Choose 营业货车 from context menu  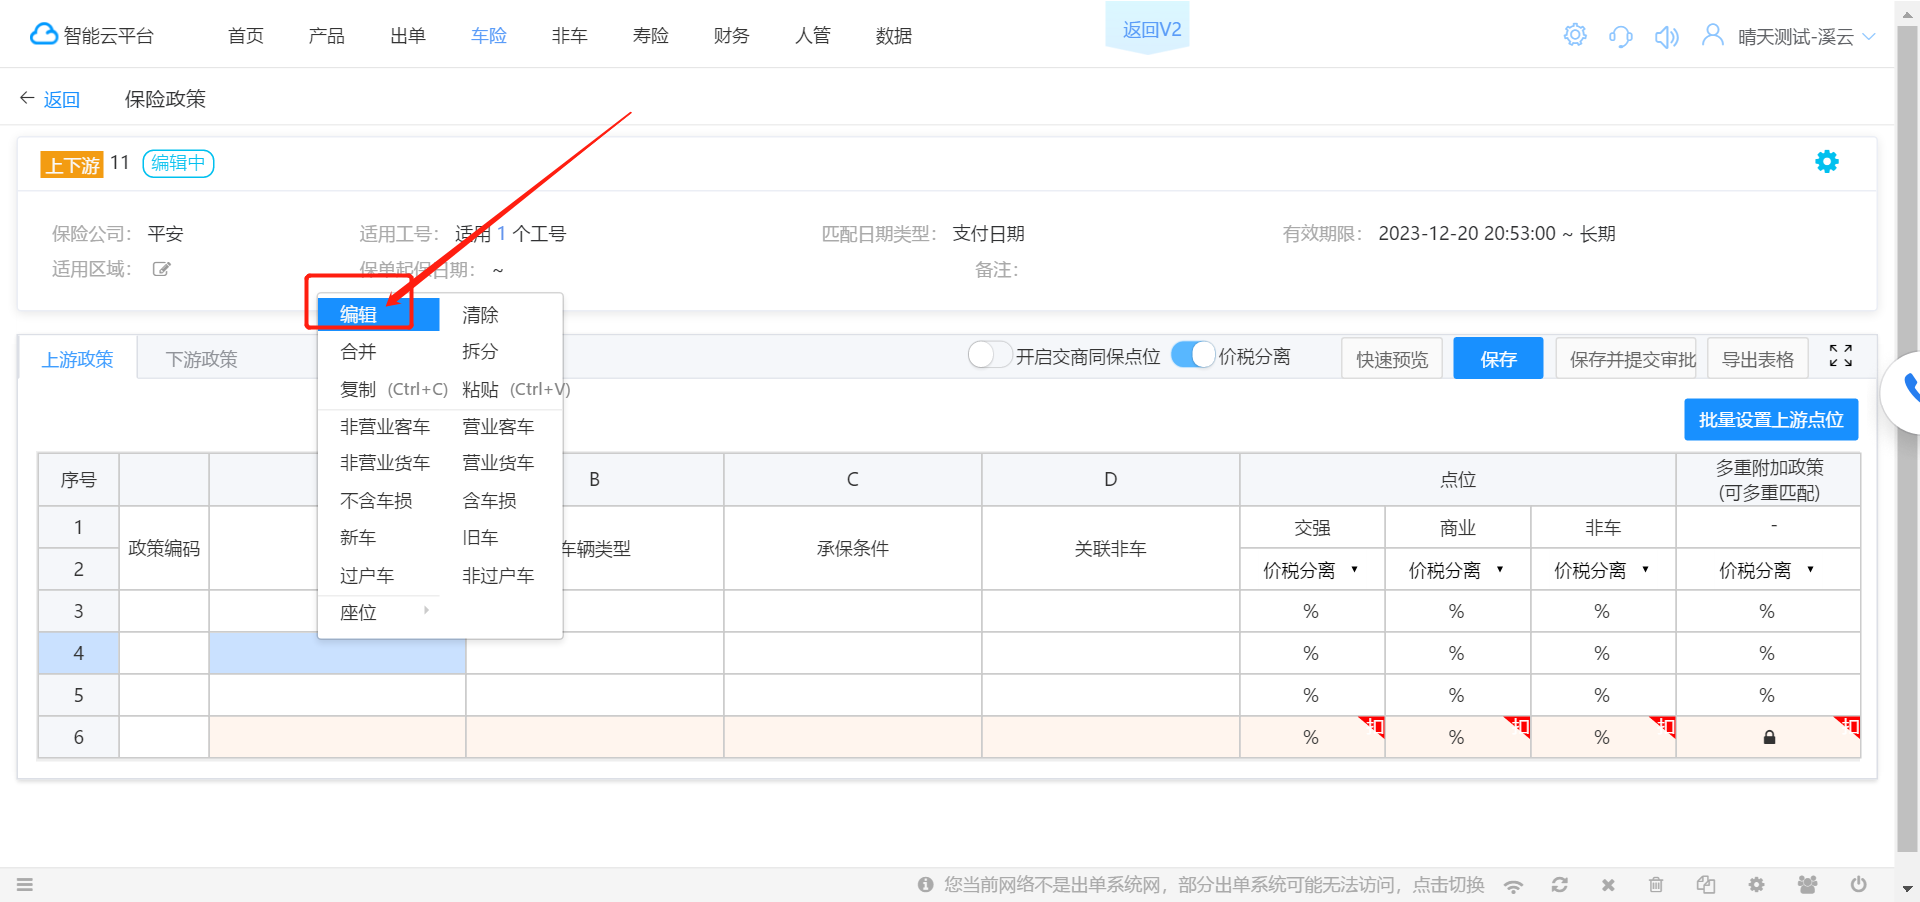click(x=499, y=463)
